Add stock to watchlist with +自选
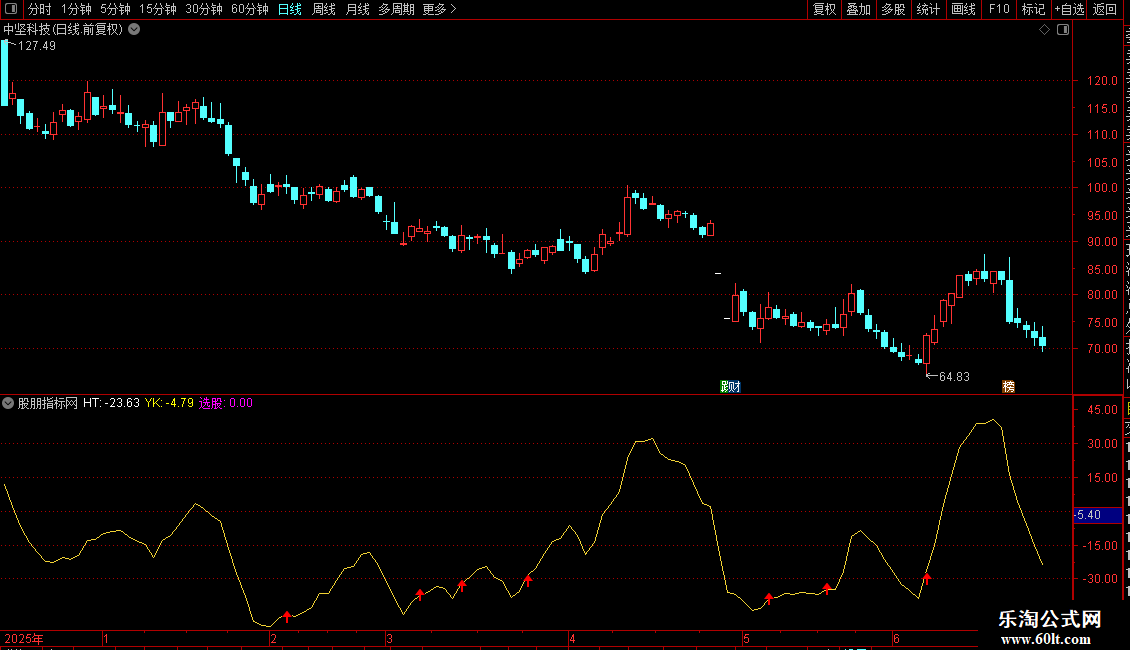1130x650 pixels. 1069,9
